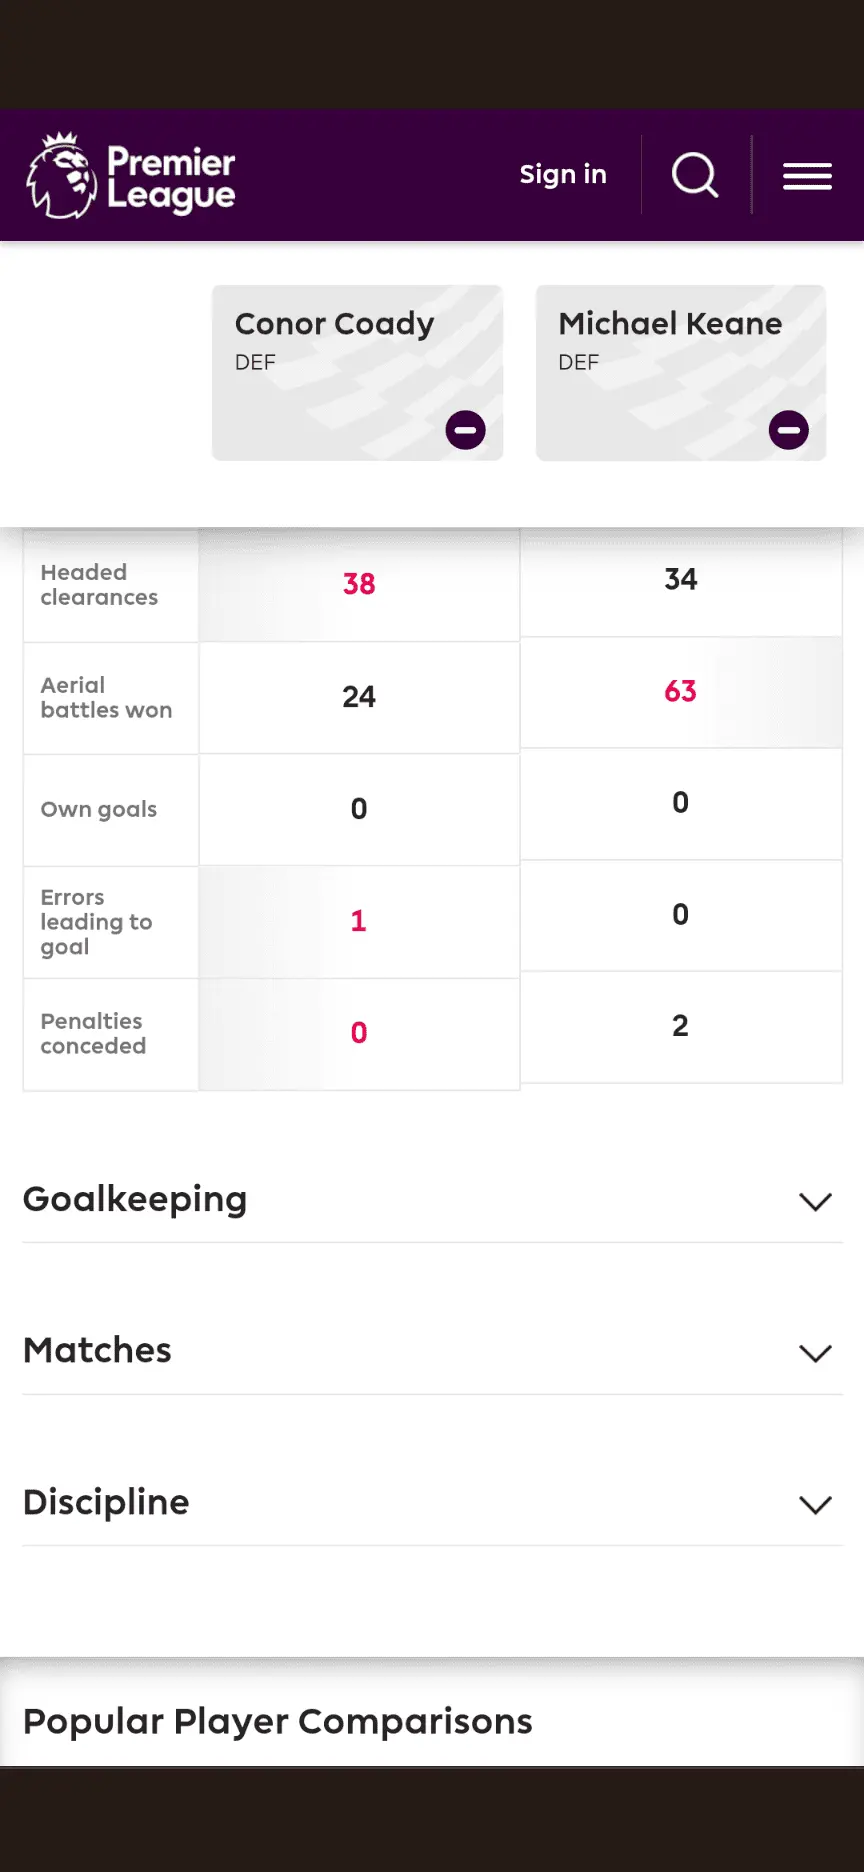864x1872 pixels.
Task: Click the Goalkeeping heading
Action: (135, 1199)
